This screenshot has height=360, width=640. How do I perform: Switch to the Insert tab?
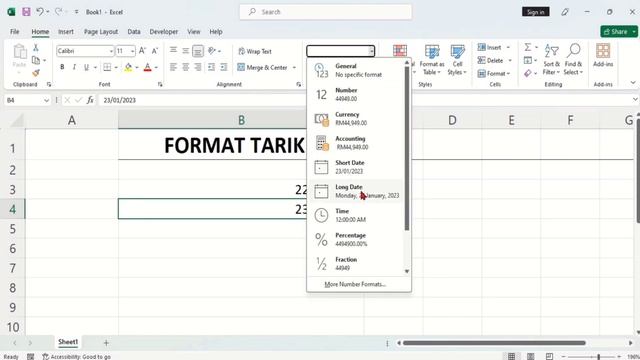pyautogui.click(x=66, y=31)
